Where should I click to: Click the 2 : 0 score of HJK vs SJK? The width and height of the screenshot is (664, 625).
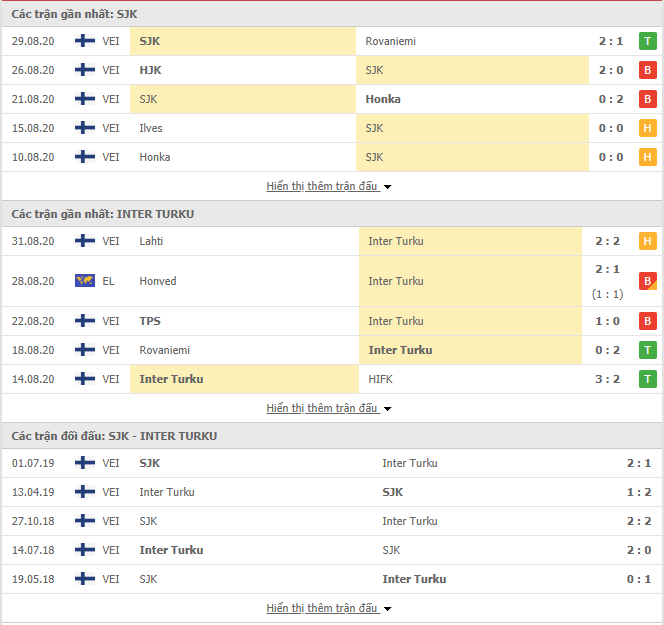coord(611,70)
